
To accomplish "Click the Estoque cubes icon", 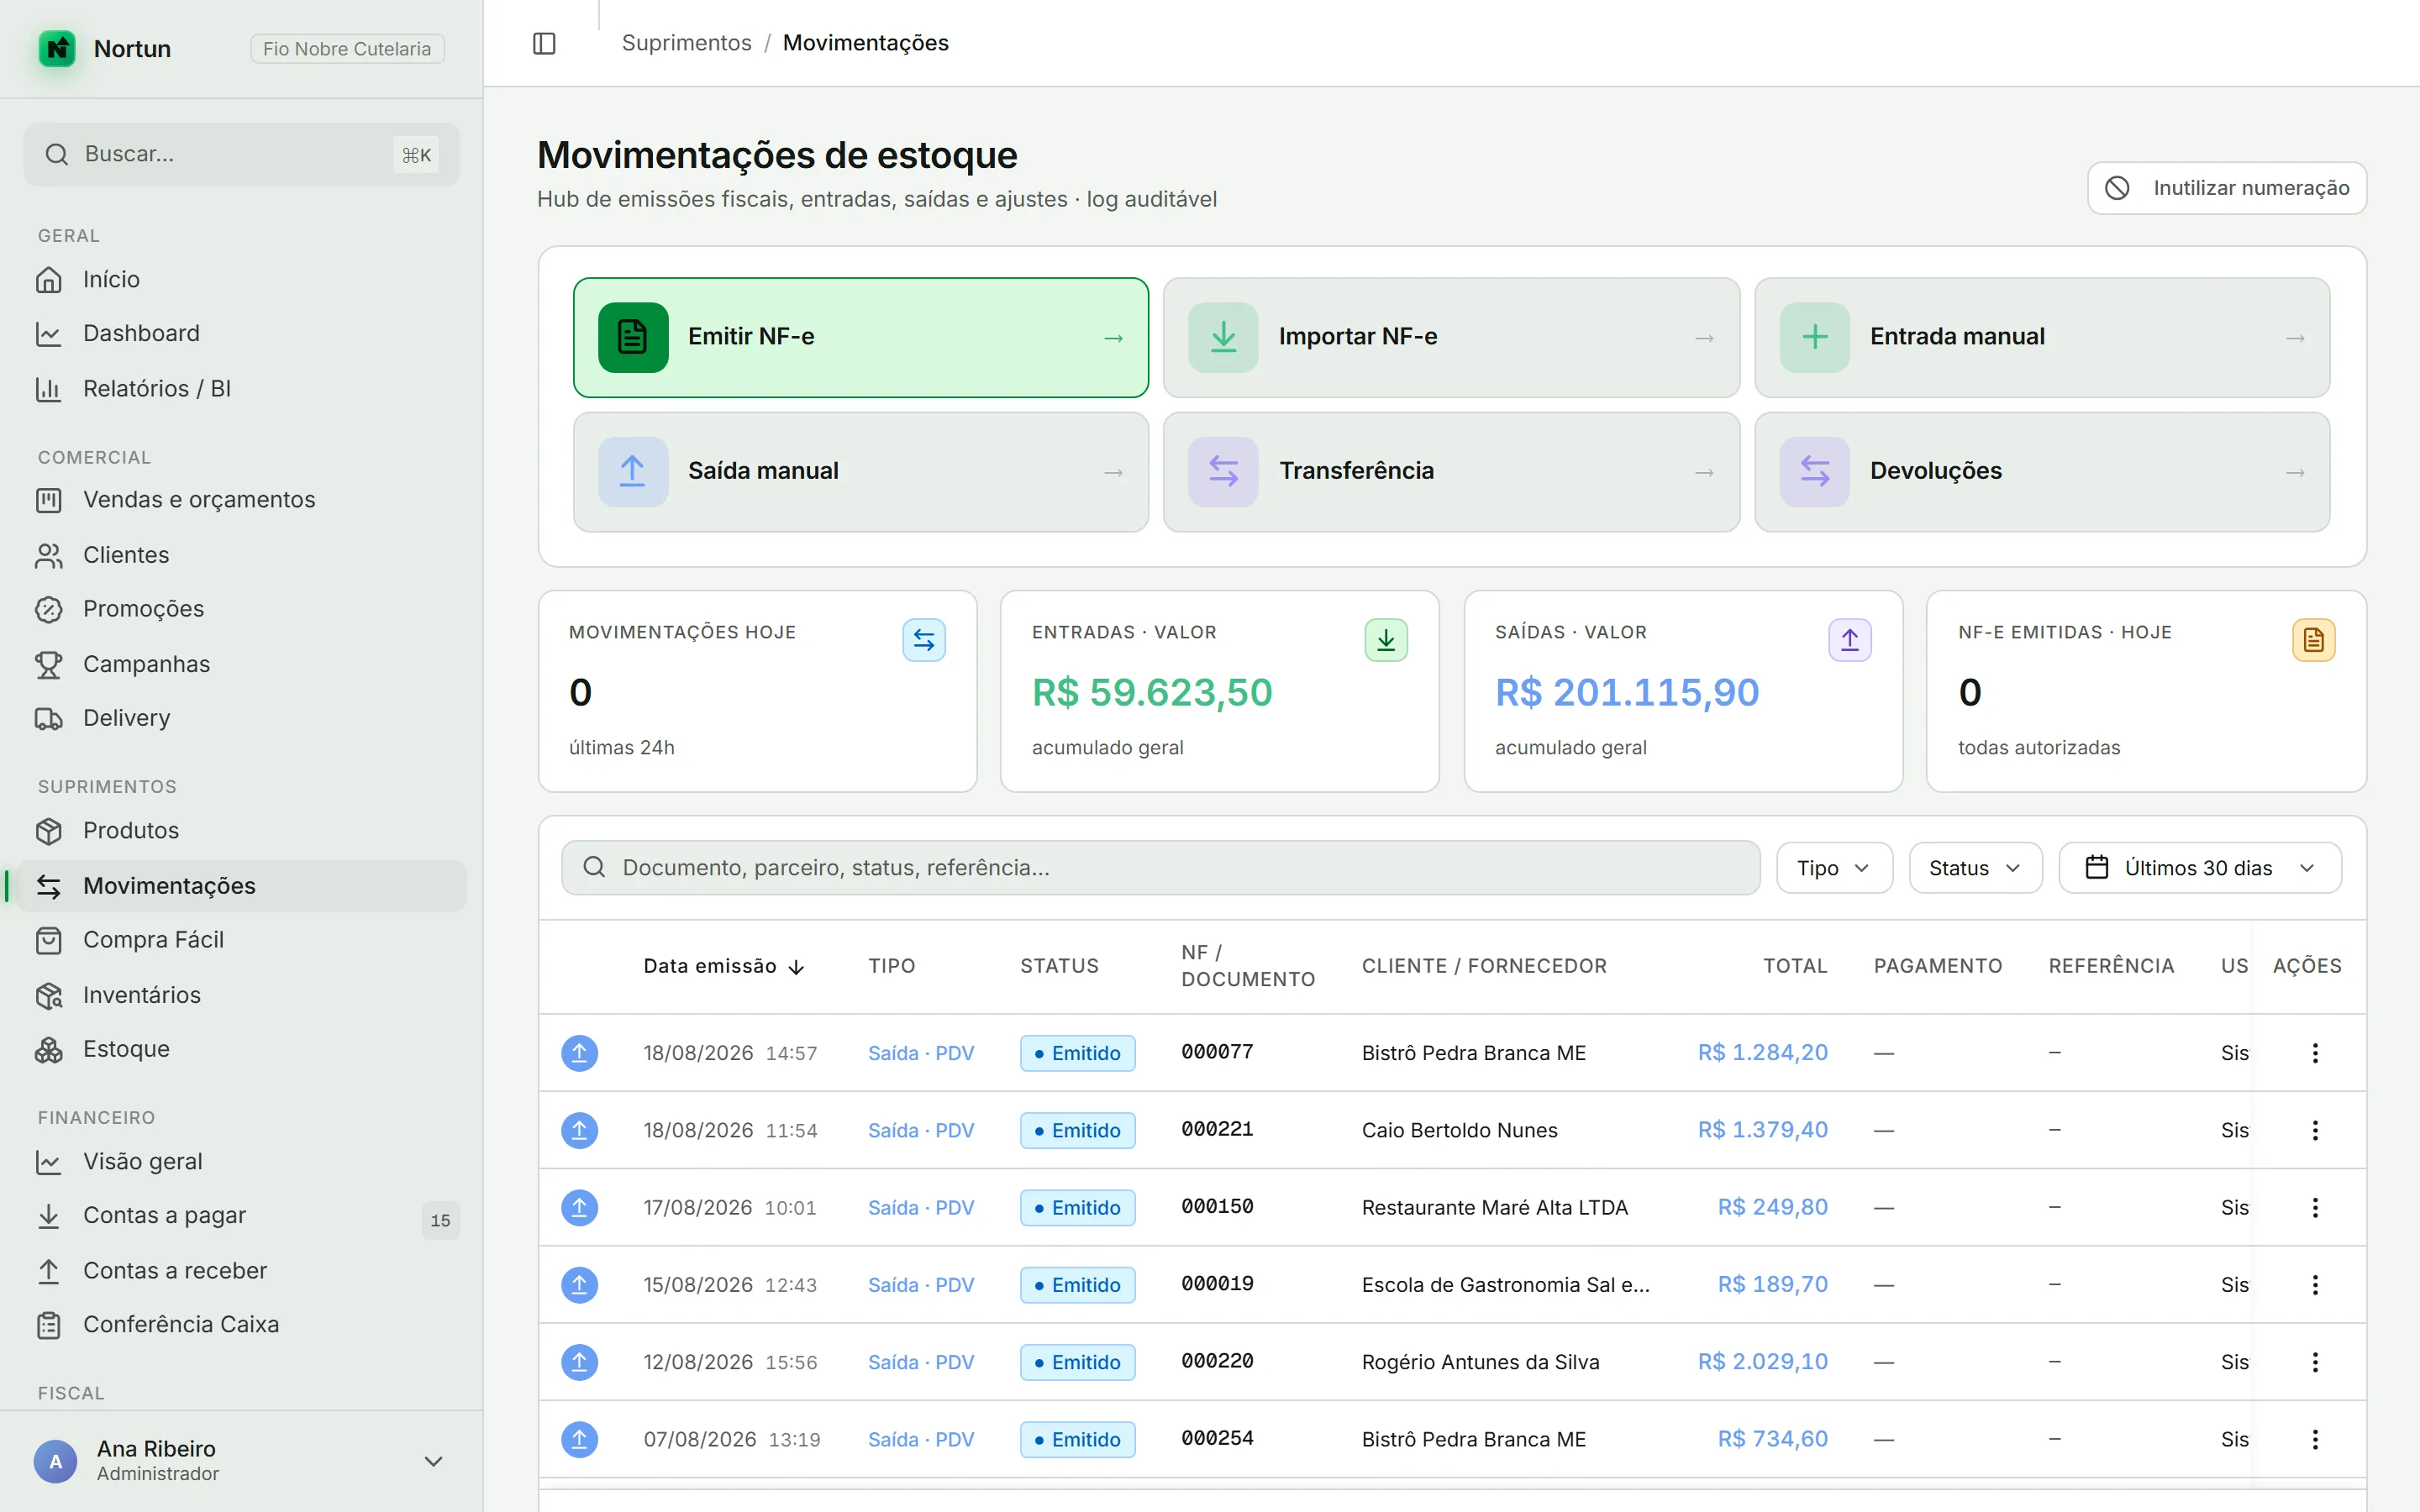I will click(x=49, y=1049).
